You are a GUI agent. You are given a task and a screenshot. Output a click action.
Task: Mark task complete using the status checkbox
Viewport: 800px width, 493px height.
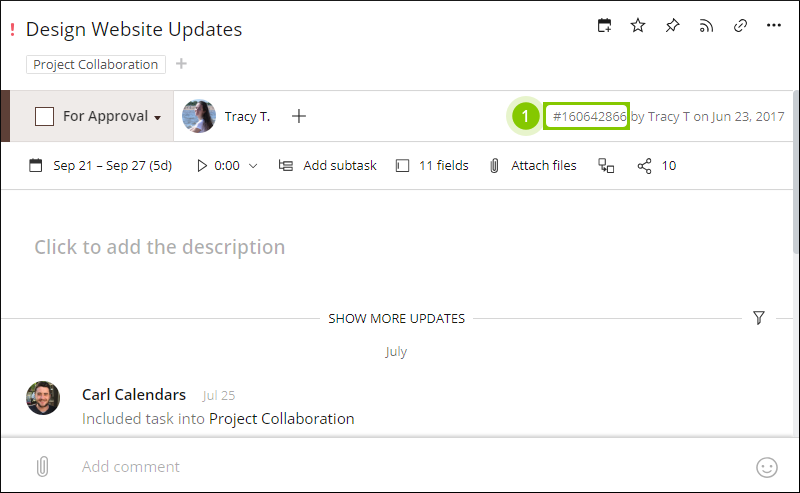44,116
